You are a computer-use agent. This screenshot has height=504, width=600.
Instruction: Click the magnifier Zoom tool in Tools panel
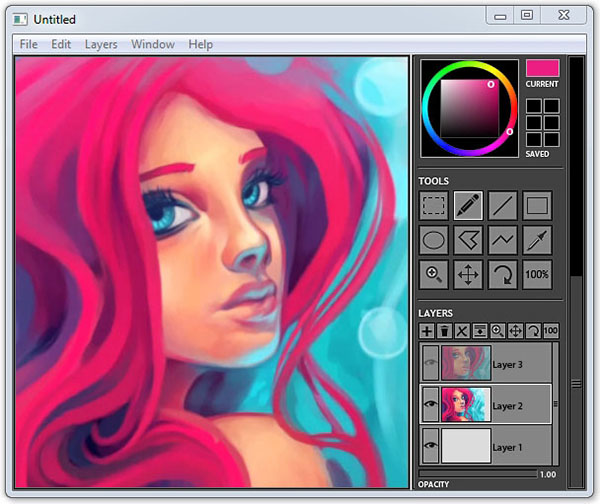[x=434, y=274]
